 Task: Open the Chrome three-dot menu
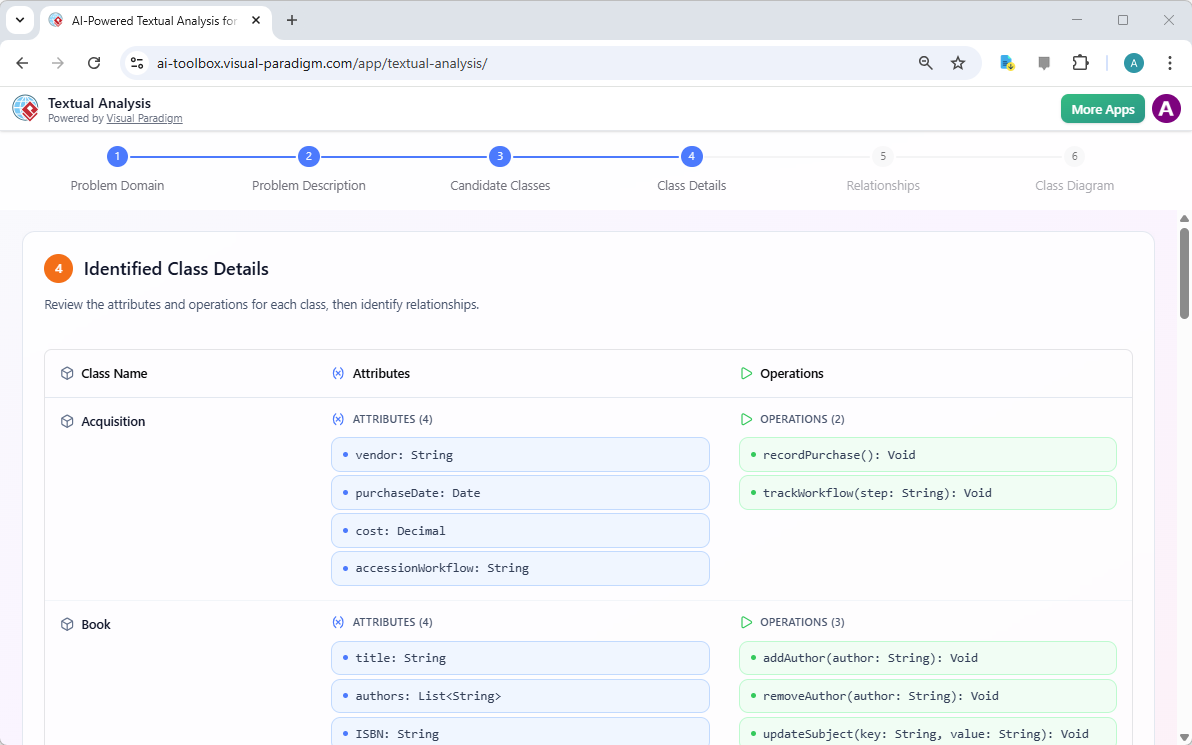tap(1170, 62)
